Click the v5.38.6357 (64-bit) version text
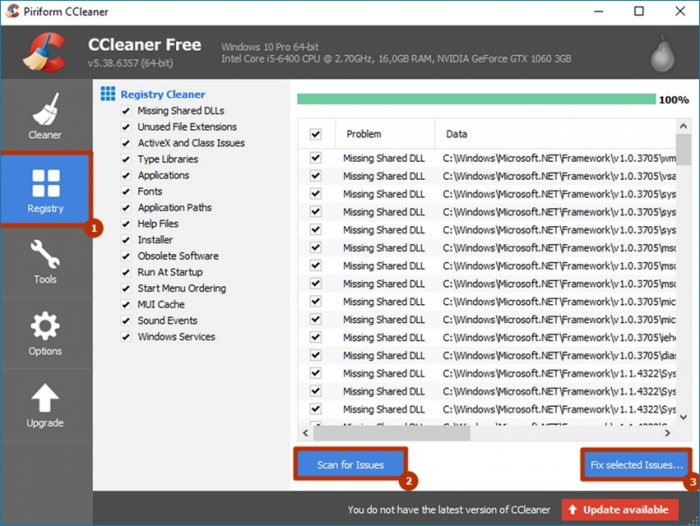This screenshot has height=526, width=700. click(130, 63)
